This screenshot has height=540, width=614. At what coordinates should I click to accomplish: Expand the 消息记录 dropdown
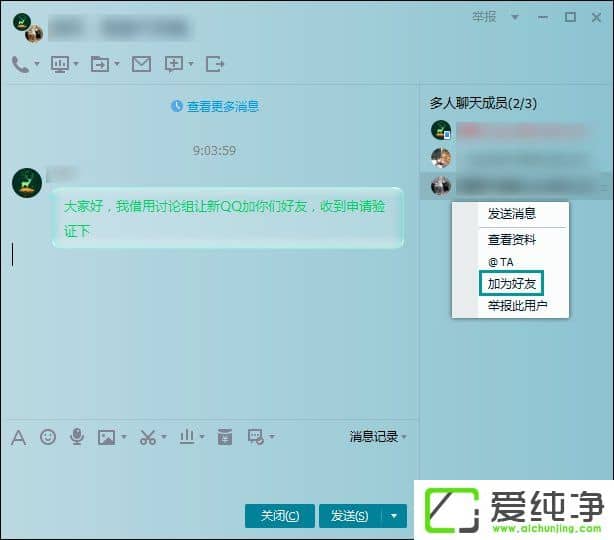(x=378, y=437)
